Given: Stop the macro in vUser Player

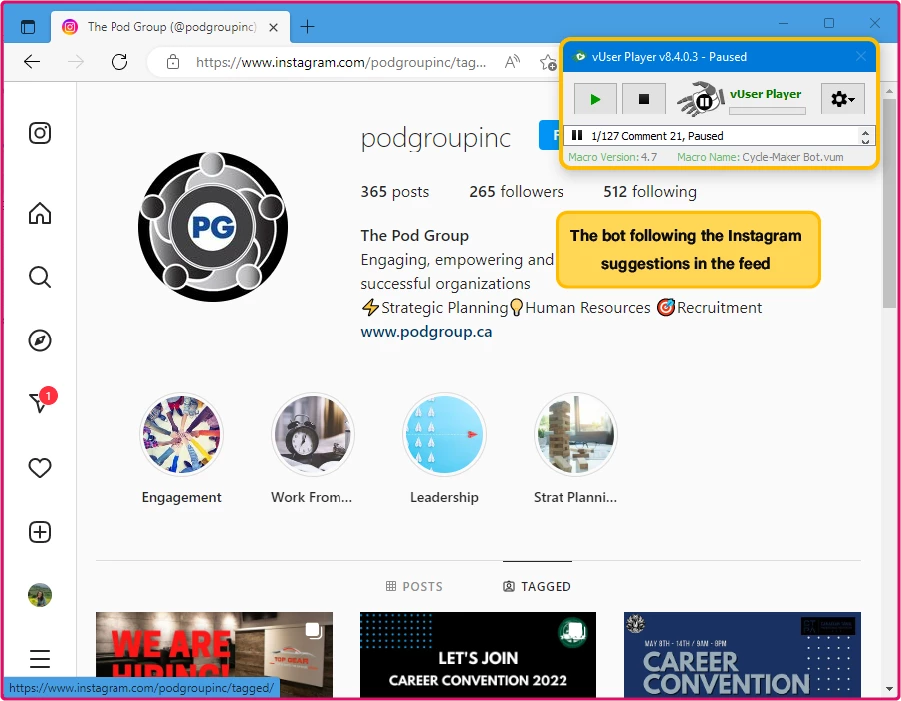Looking at the screenshot, I should tap(644, 99).
